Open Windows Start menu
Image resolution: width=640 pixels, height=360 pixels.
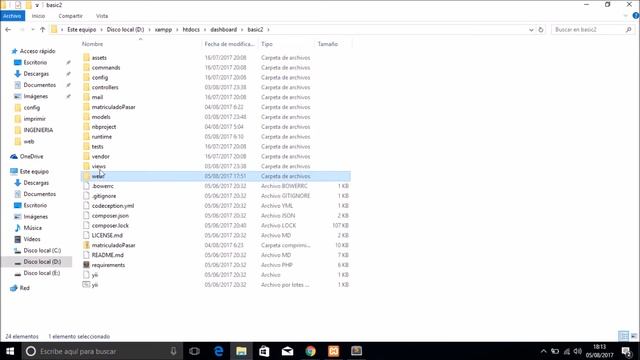[10, 351]
